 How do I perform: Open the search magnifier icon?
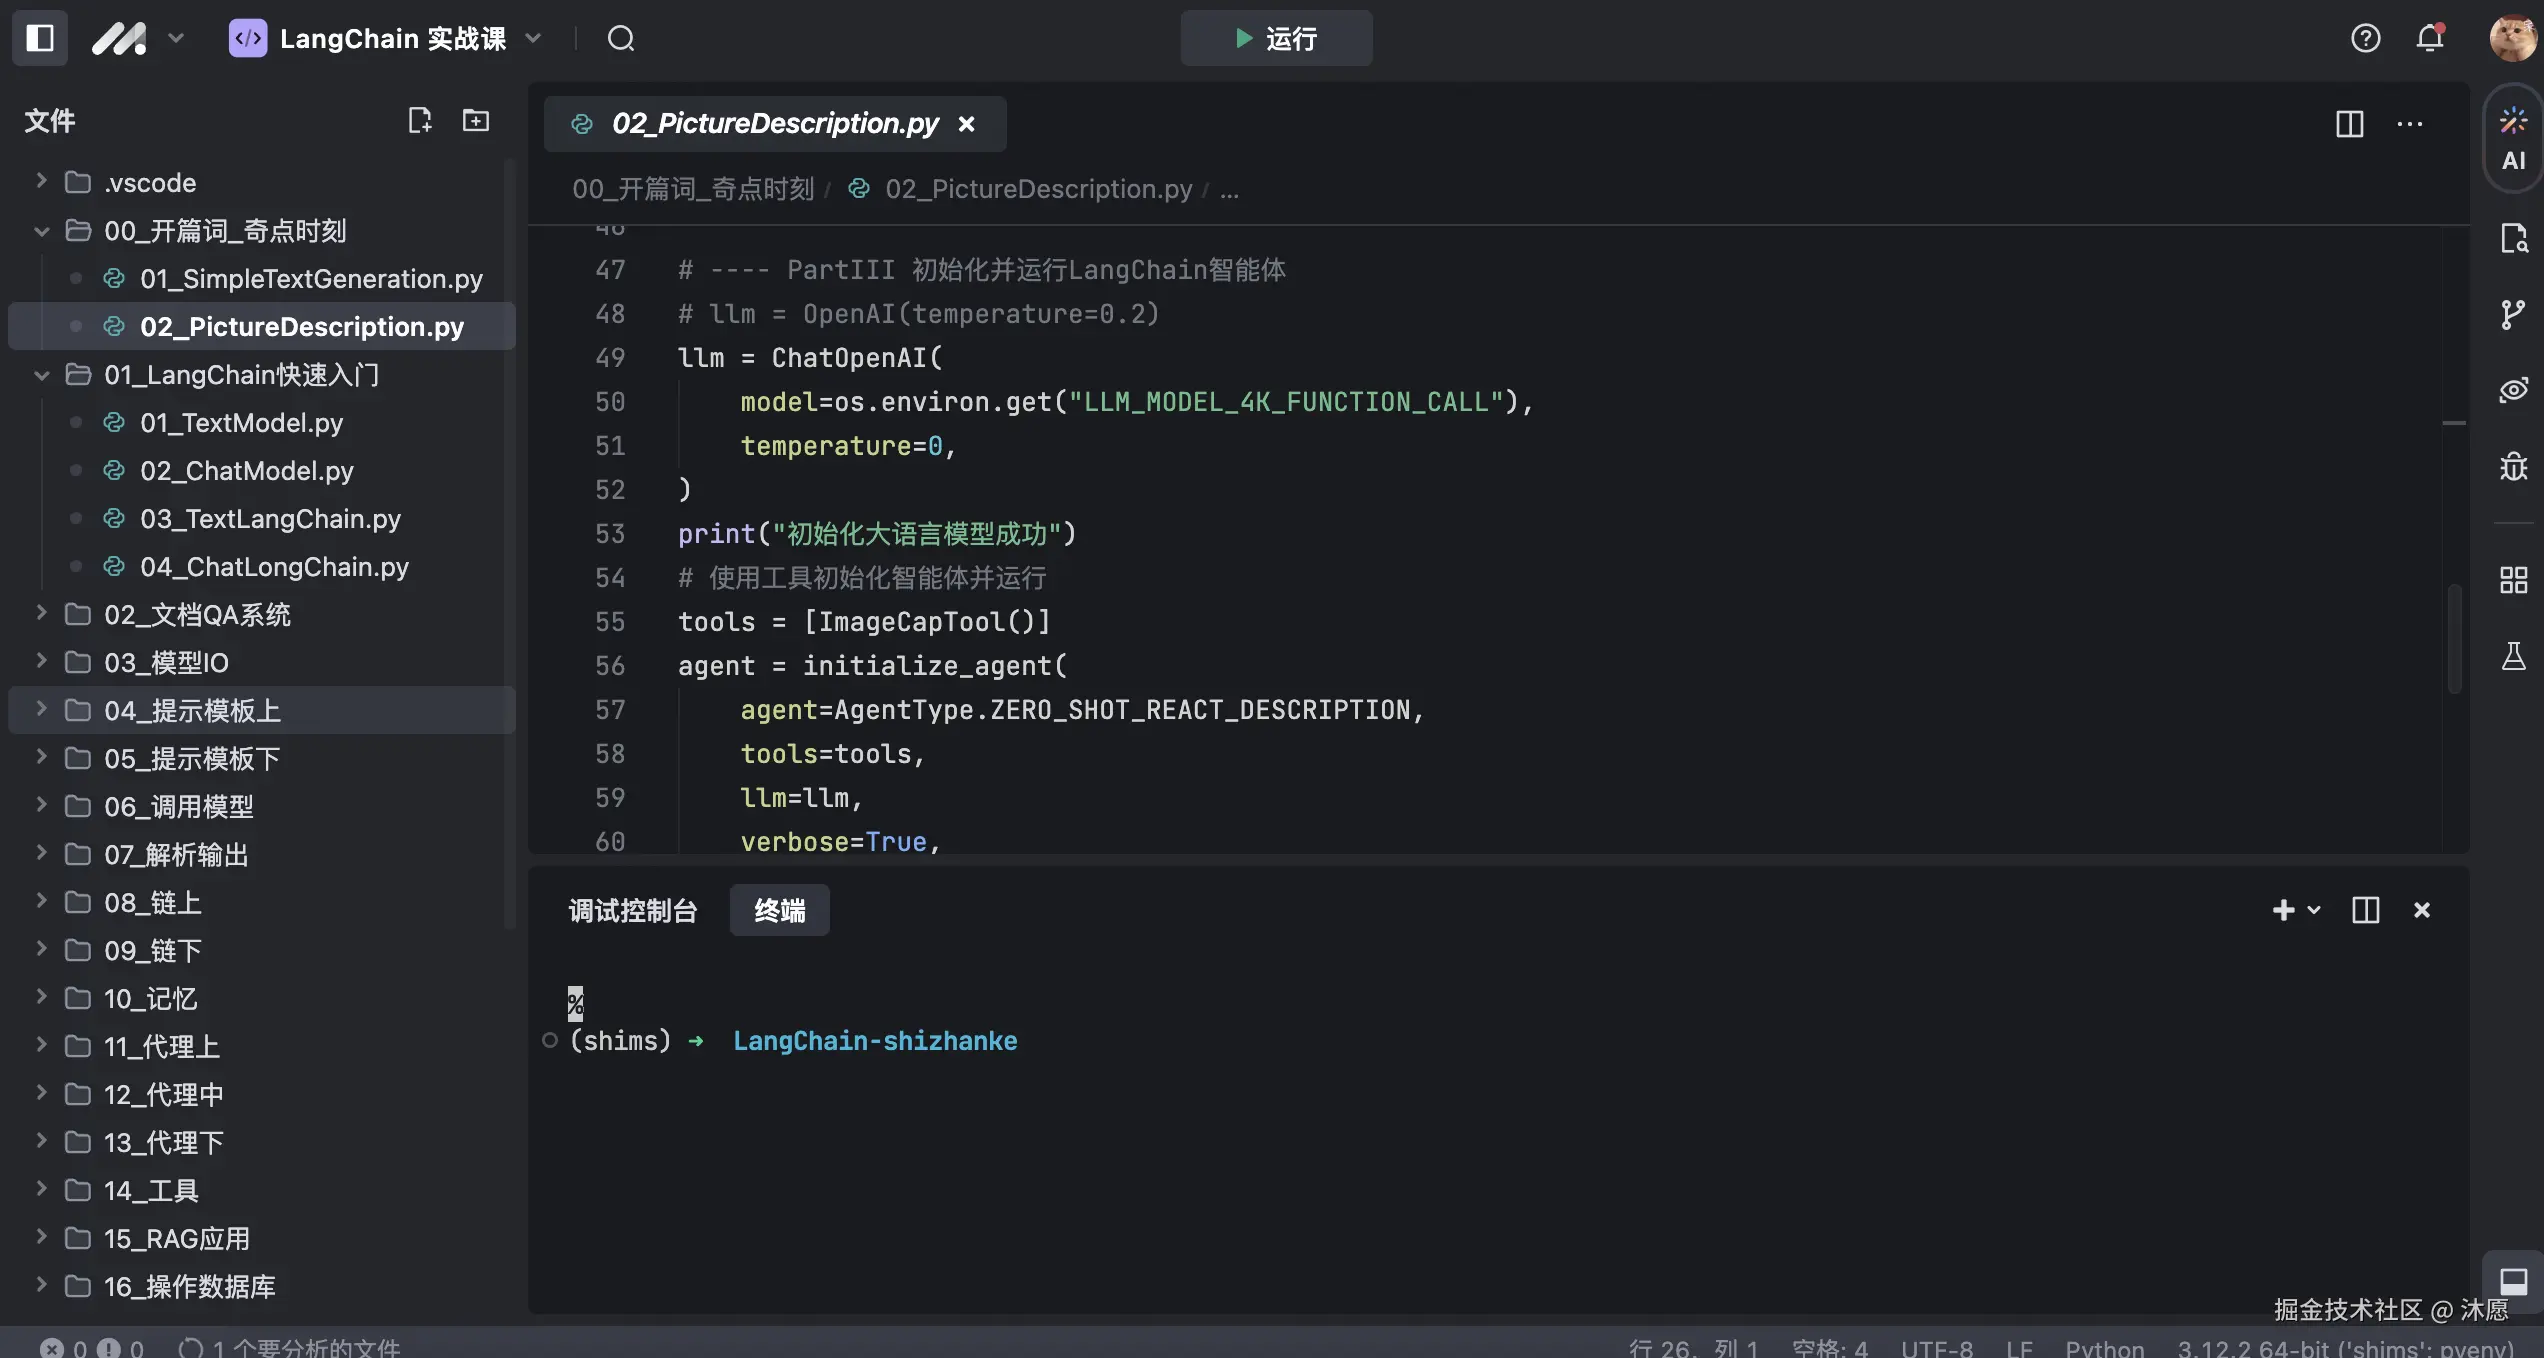click(x=621, y=38)
